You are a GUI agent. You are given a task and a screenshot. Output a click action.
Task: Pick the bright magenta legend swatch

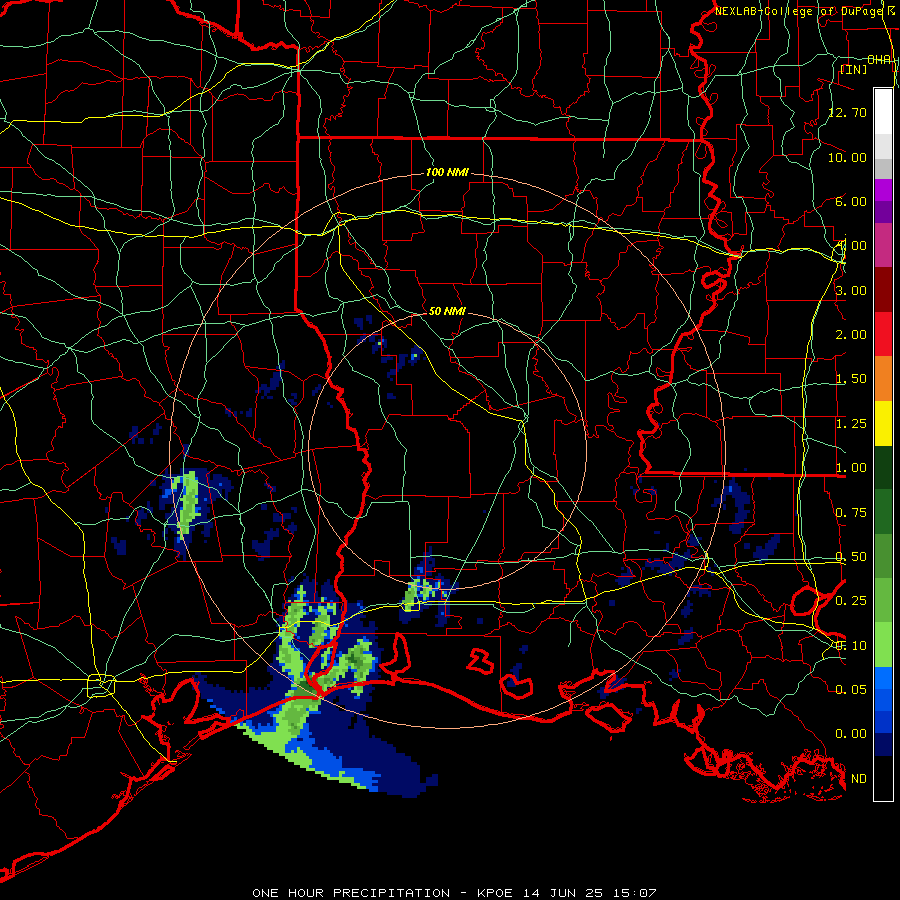pyautogui.click(x=883, y=191)
